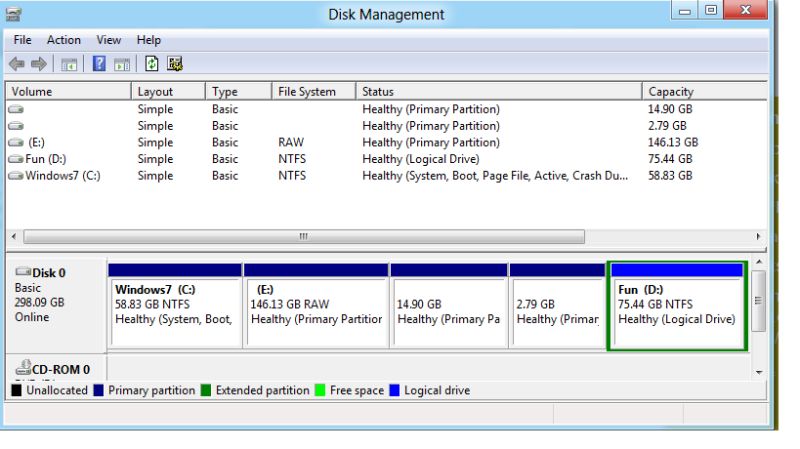Select the 2.79 GB partition block on Disk 0

pos(558,306)
